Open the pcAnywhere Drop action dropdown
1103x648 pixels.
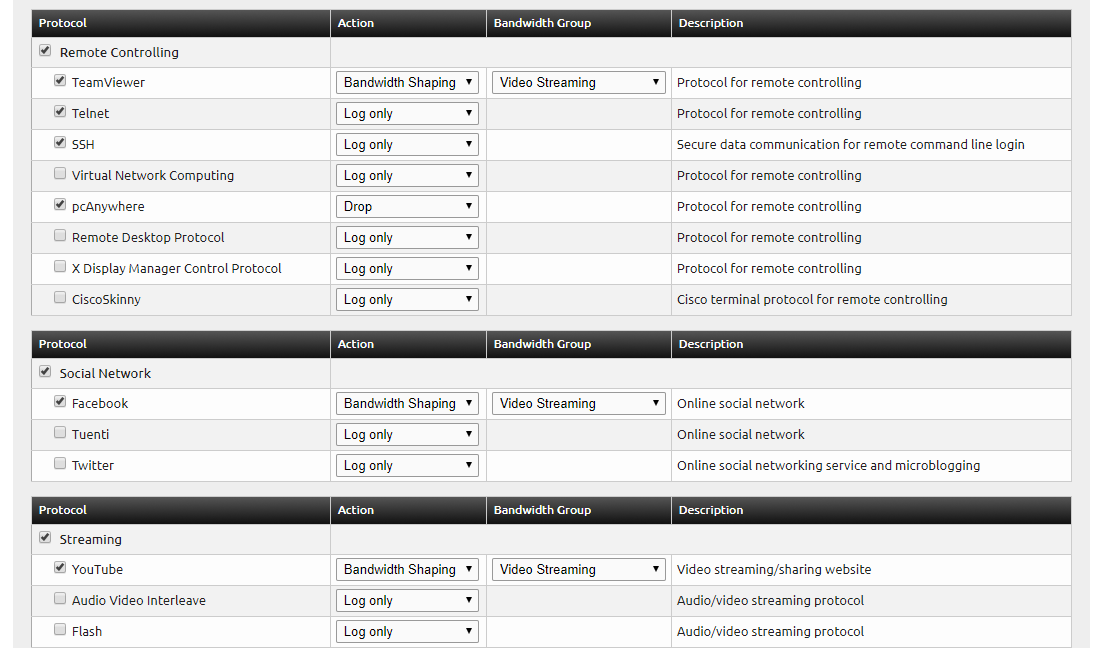pos(407,206)
